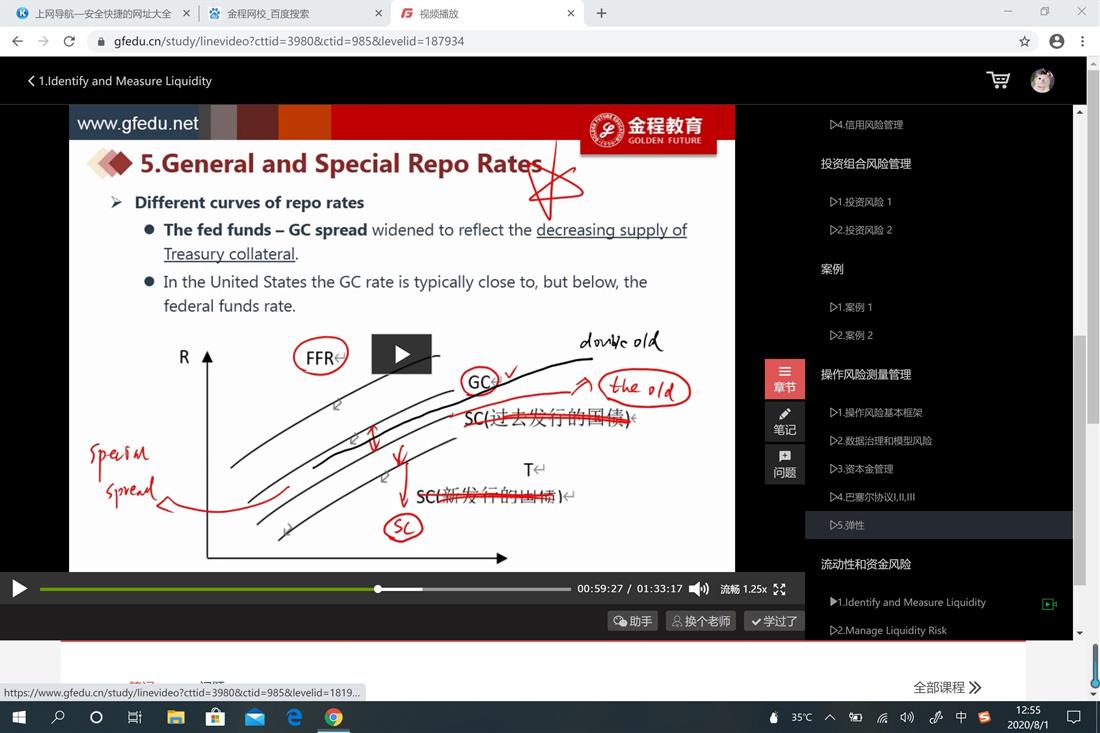Open the 笔记 notes tool
Screen dimensions: 1100x733
784,421
